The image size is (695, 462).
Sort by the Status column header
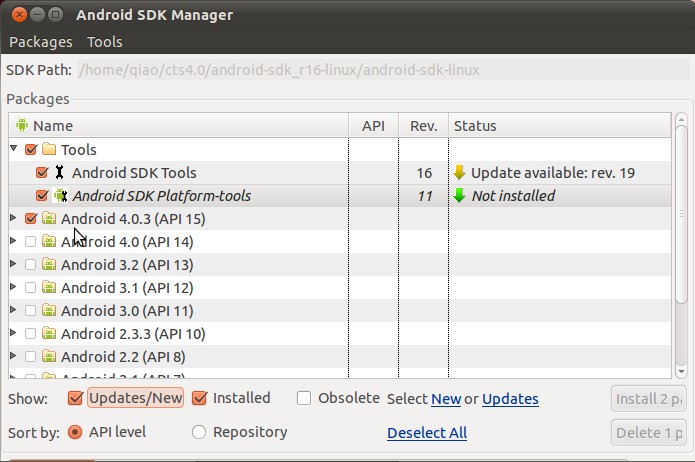click(x=560, y=125)
